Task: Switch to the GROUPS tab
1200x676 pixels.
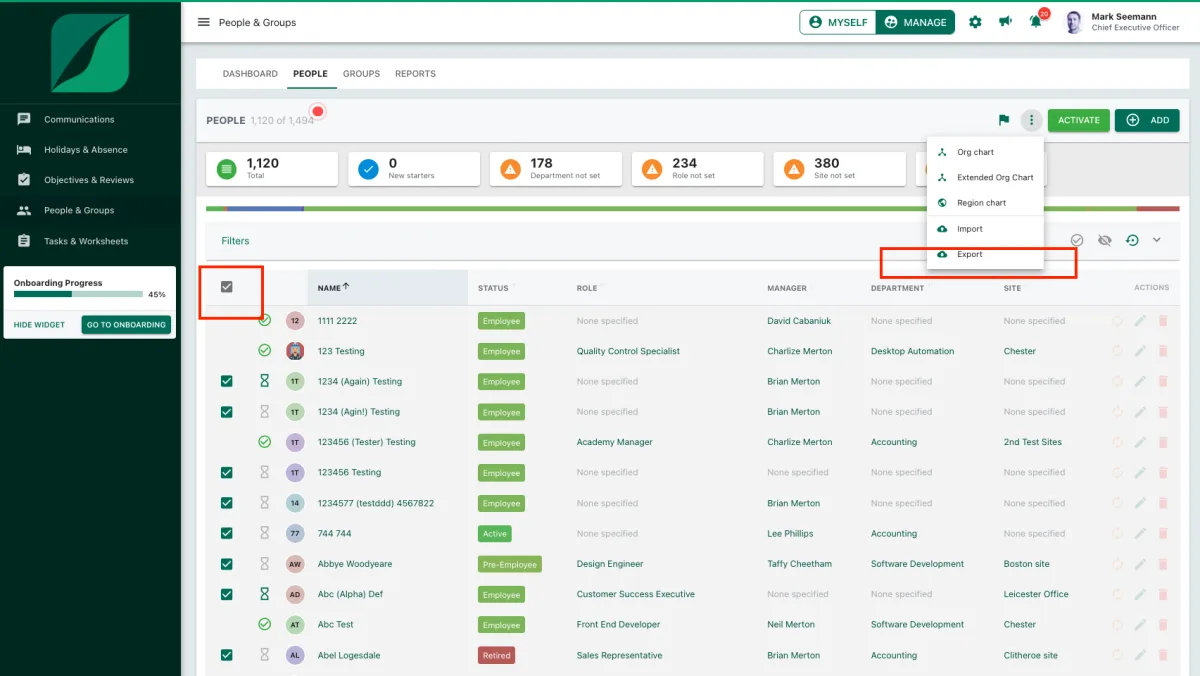Action: [361, 74]
